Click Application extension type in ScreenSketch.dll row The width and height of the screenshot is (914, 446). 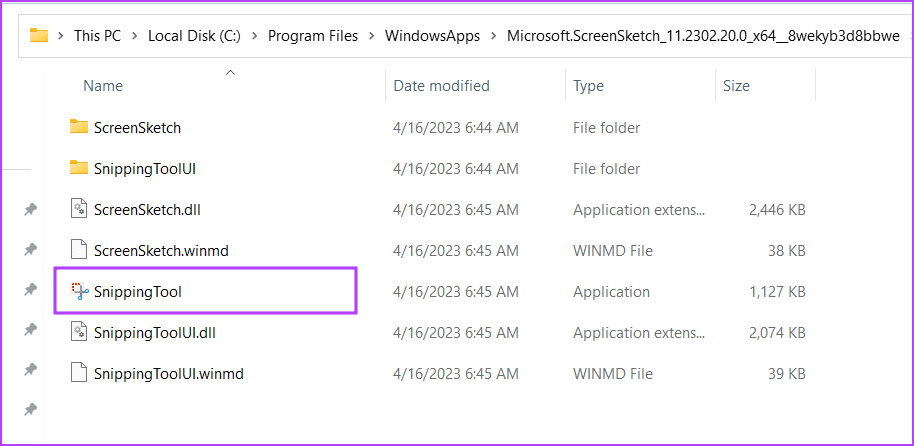(x=639, y=210)
